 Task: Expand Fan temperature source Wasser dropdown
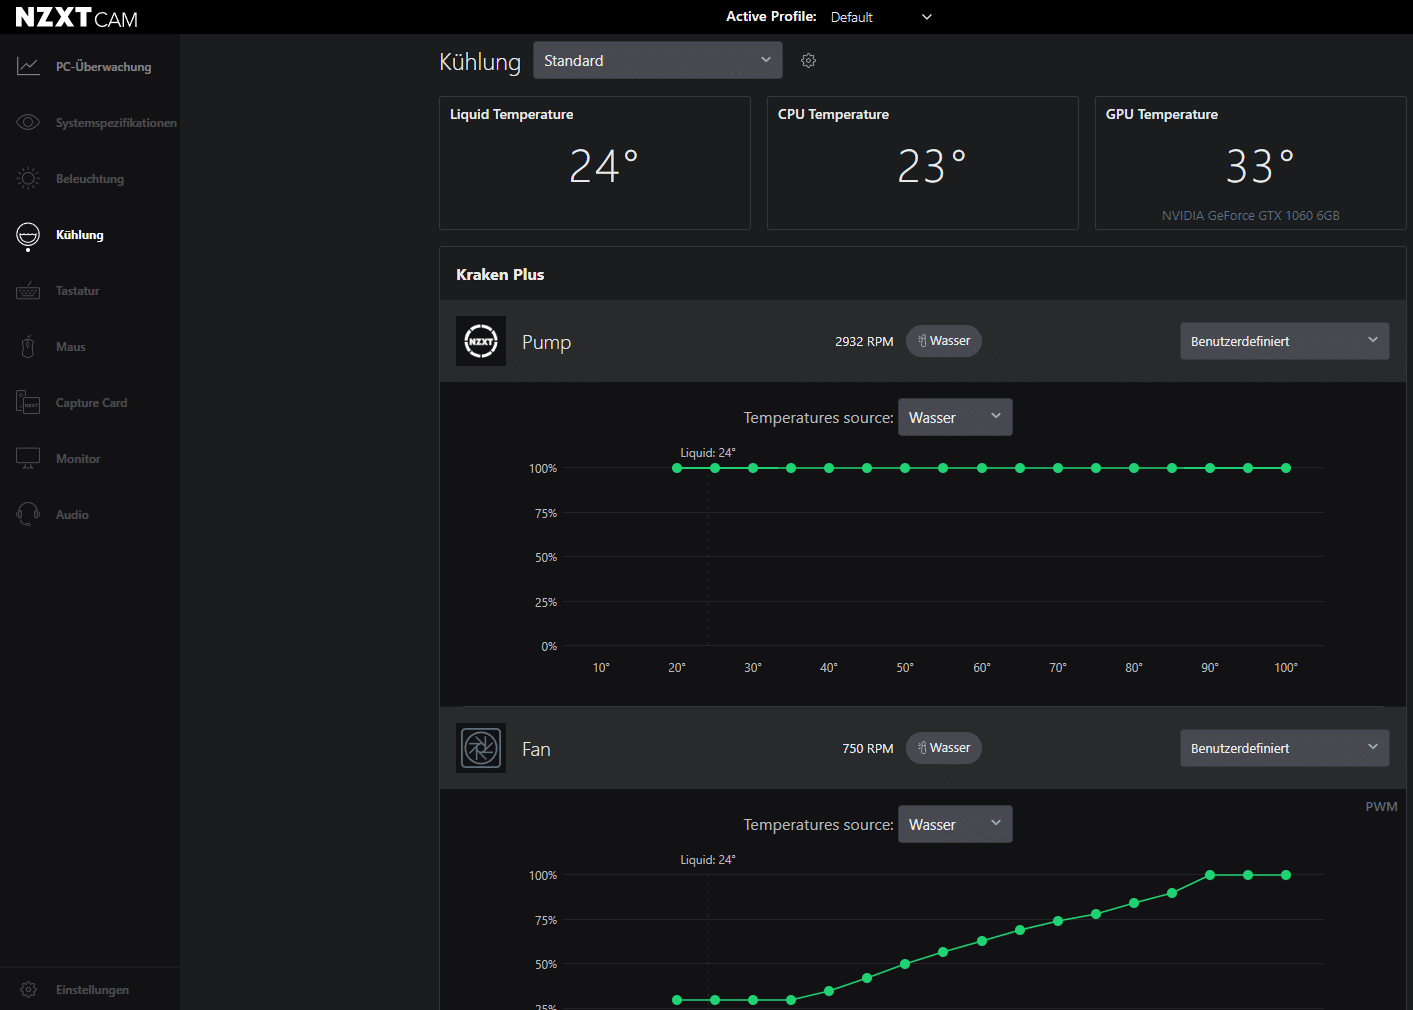pyautogui.click(x=954, y=824)
